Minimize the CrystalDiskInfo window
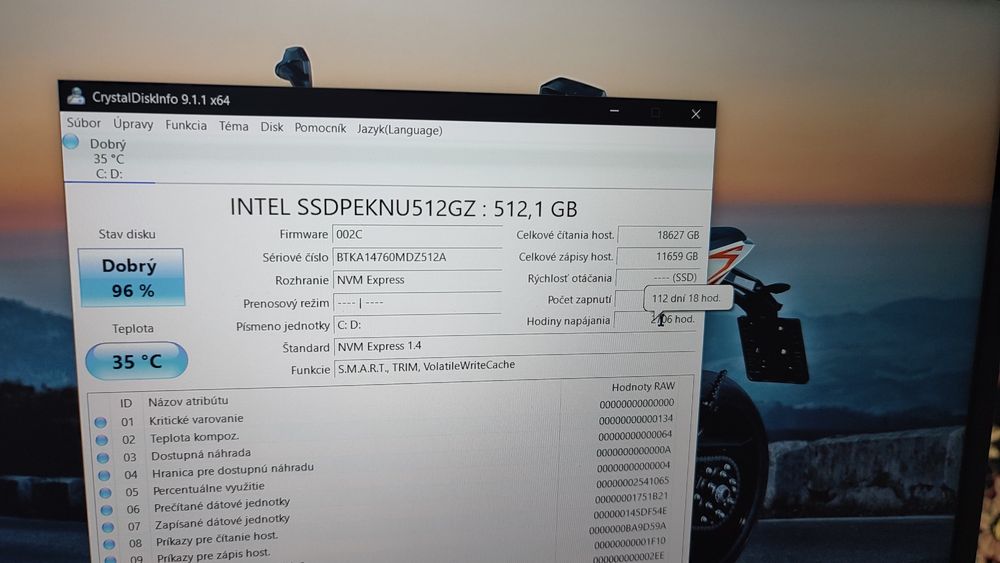Viewport: 1000px width, 563px height. 614,111
